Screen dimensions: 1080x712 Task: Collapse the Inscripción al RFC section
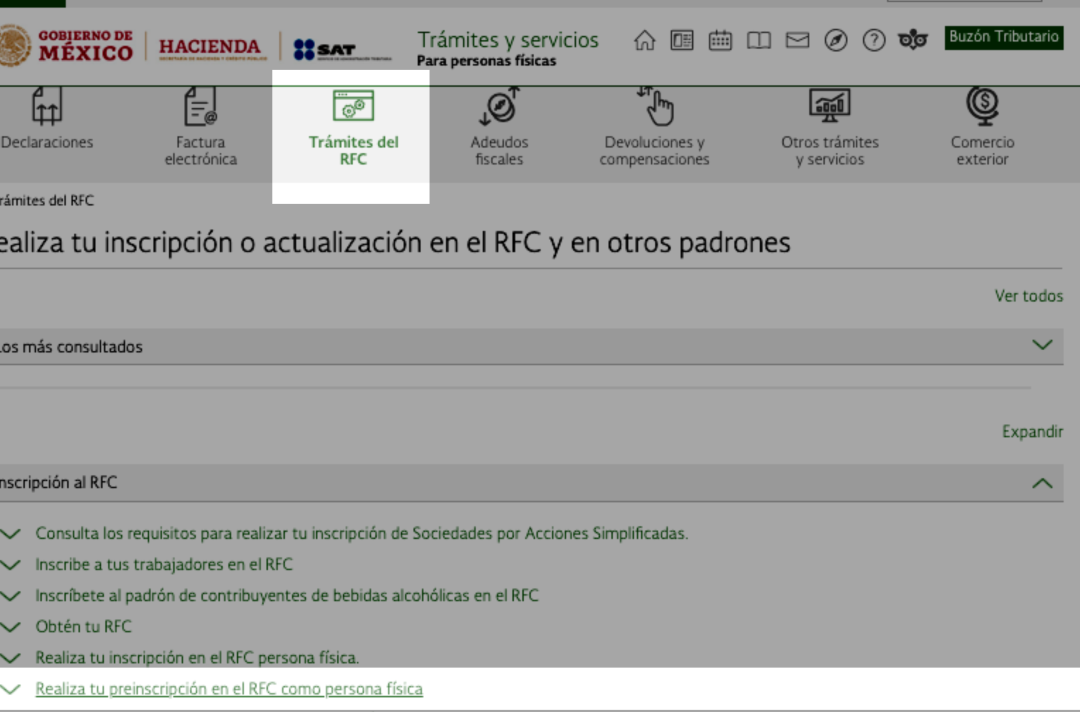1042,483
